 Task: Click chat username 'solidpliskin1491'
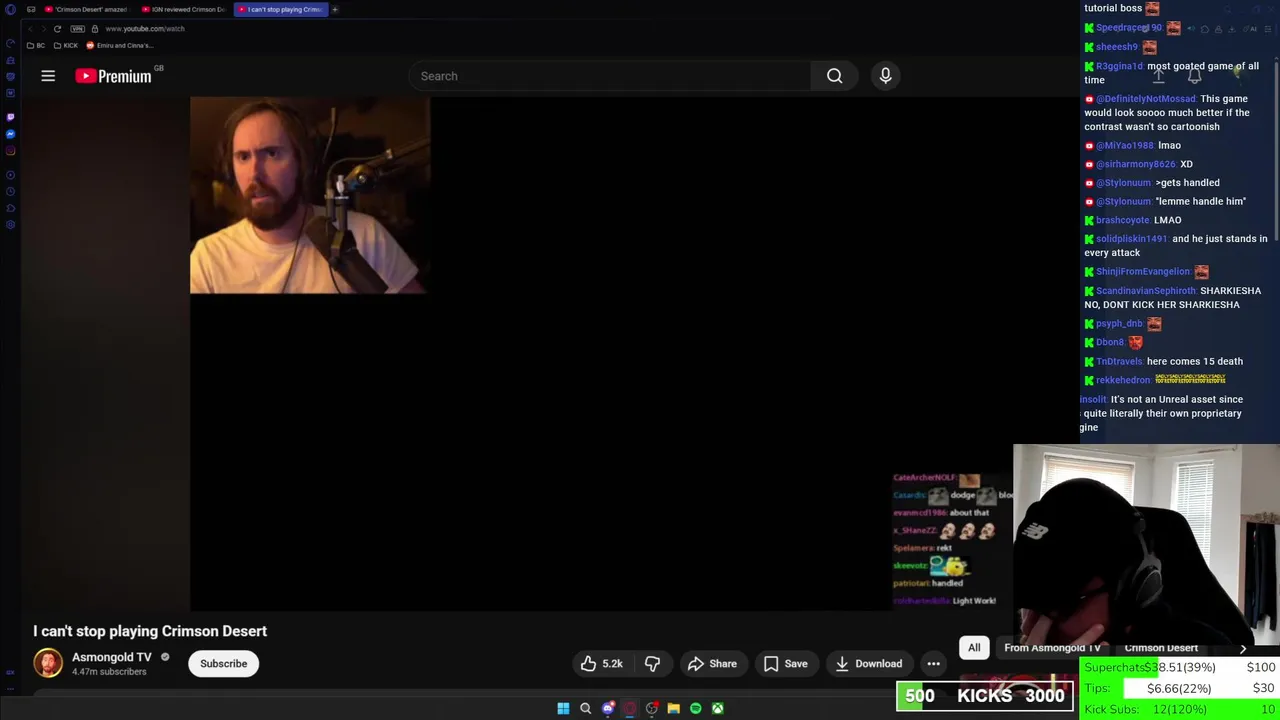pos(1132,239)
